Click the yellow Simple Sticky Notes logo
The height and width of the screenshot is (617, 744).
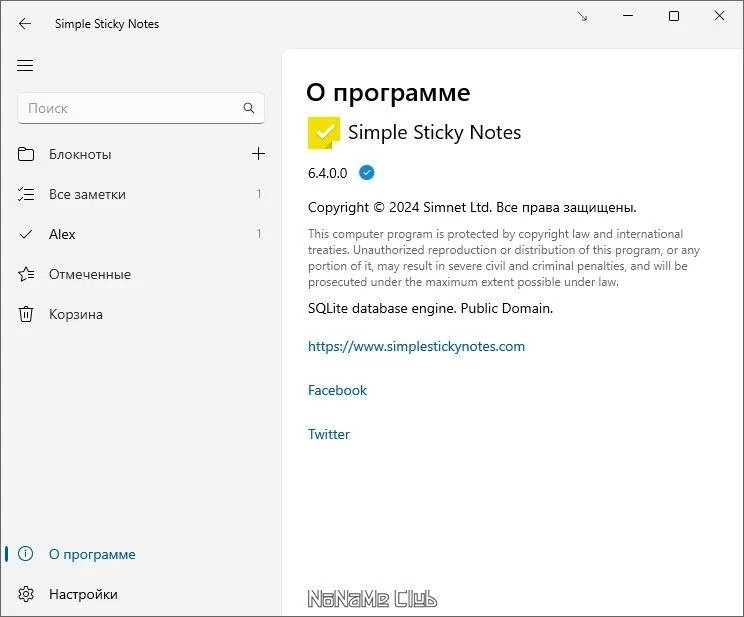[x=324, y=132]
